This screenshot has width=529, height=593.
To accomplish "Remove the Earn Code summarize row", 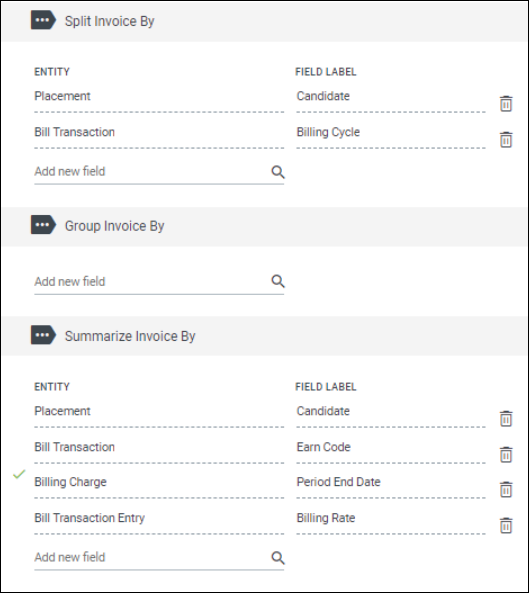I will [x=506, y=455].
